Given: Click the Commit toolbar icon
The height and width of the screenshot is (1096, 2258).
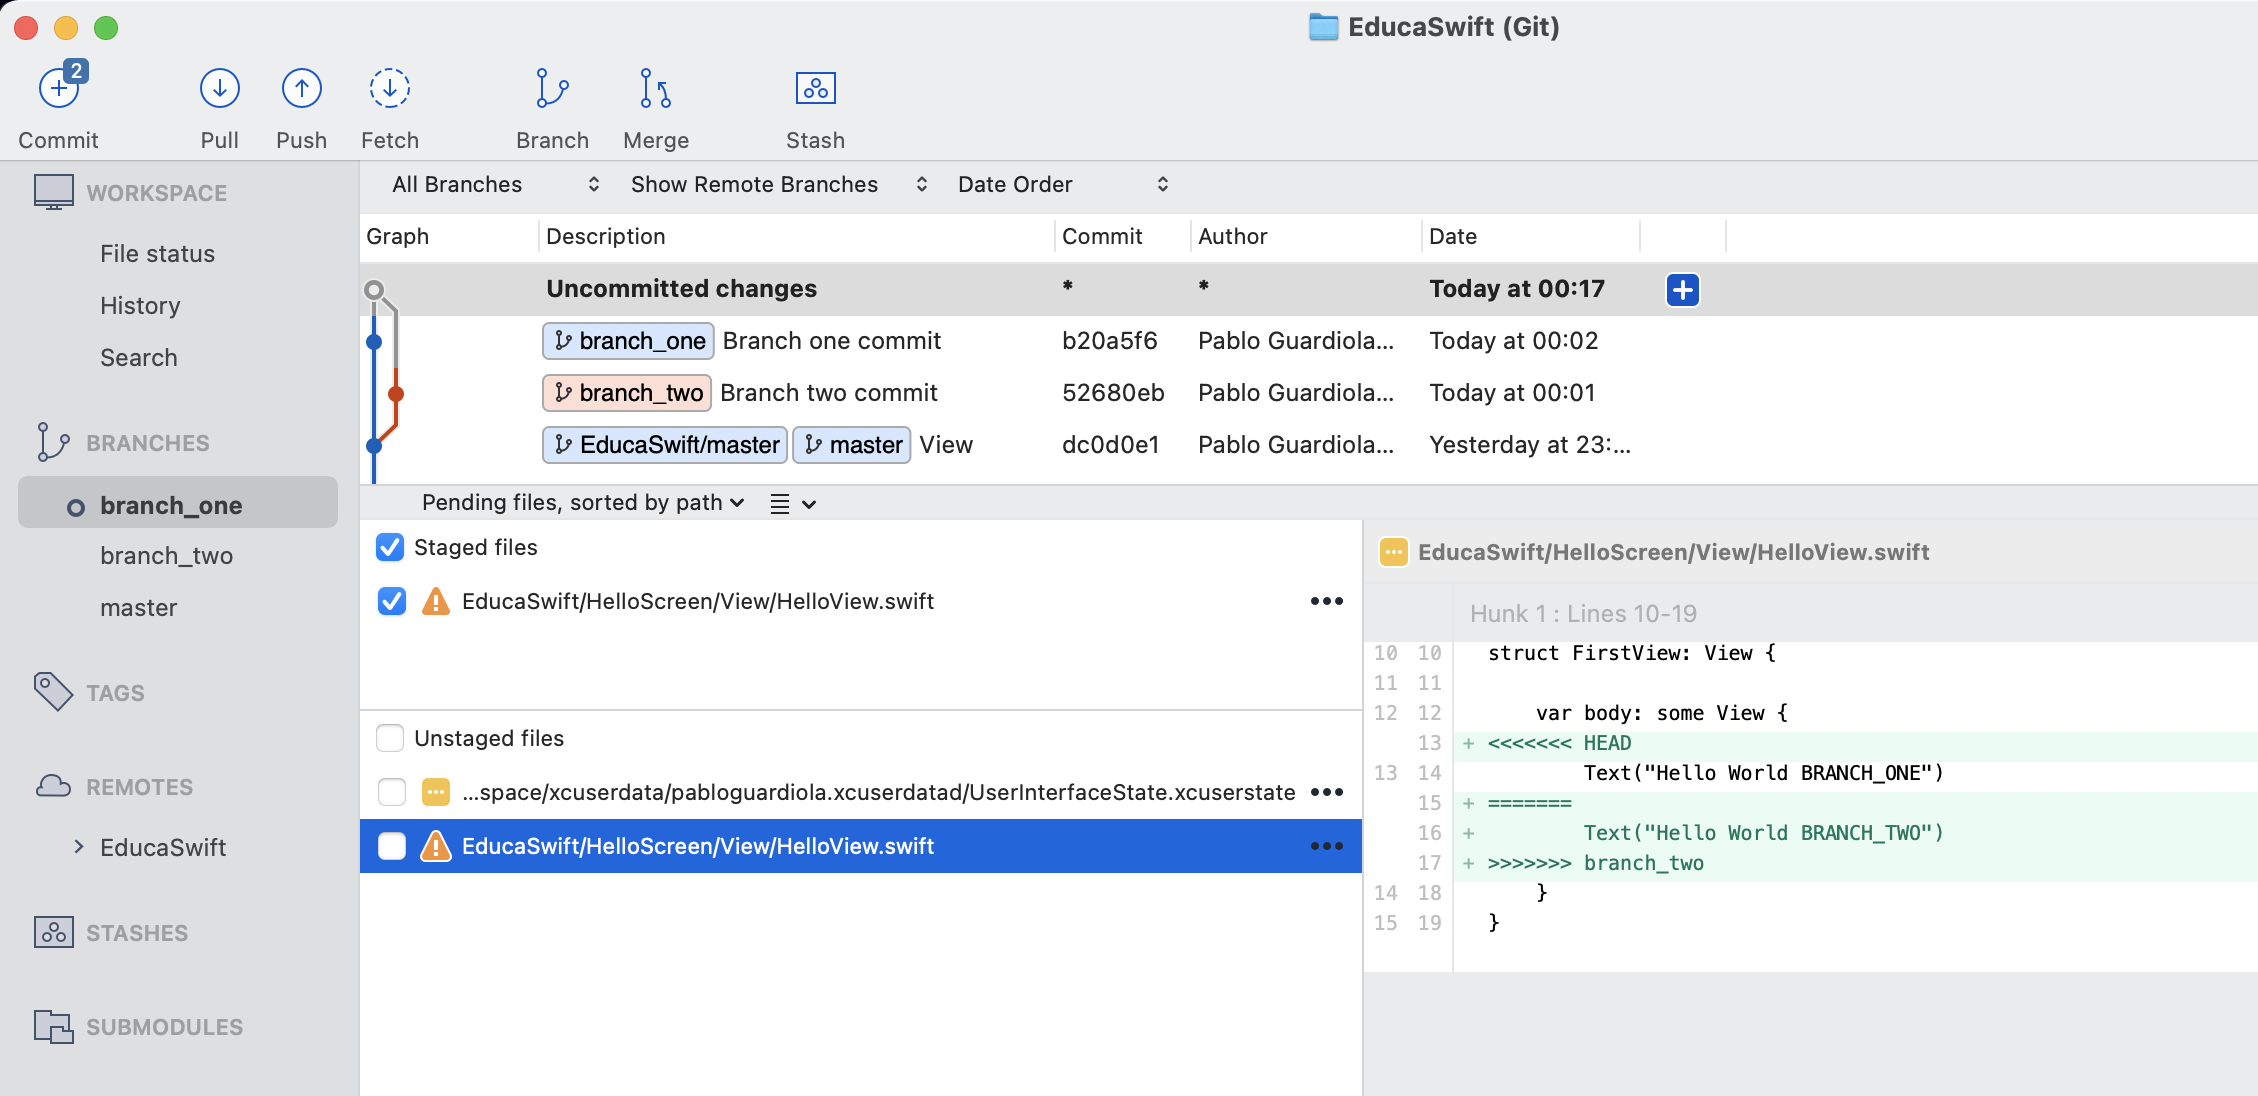Looking at the screenshot, I should pos(58,90).
